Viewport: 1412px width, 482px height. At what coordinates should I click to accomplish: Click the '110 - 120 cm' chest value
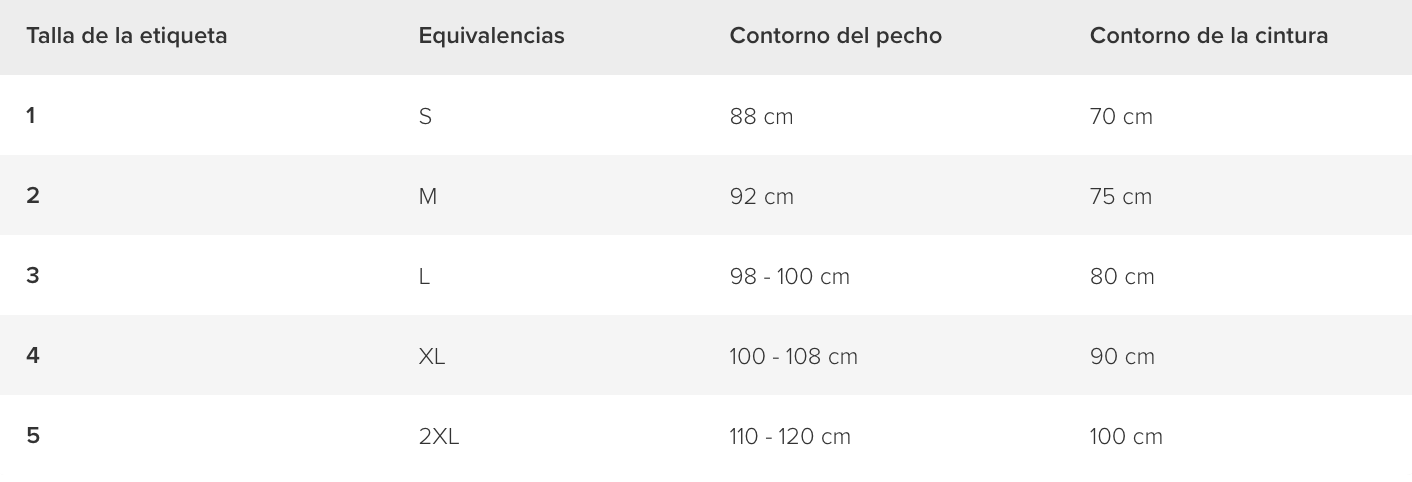[790, 436]
